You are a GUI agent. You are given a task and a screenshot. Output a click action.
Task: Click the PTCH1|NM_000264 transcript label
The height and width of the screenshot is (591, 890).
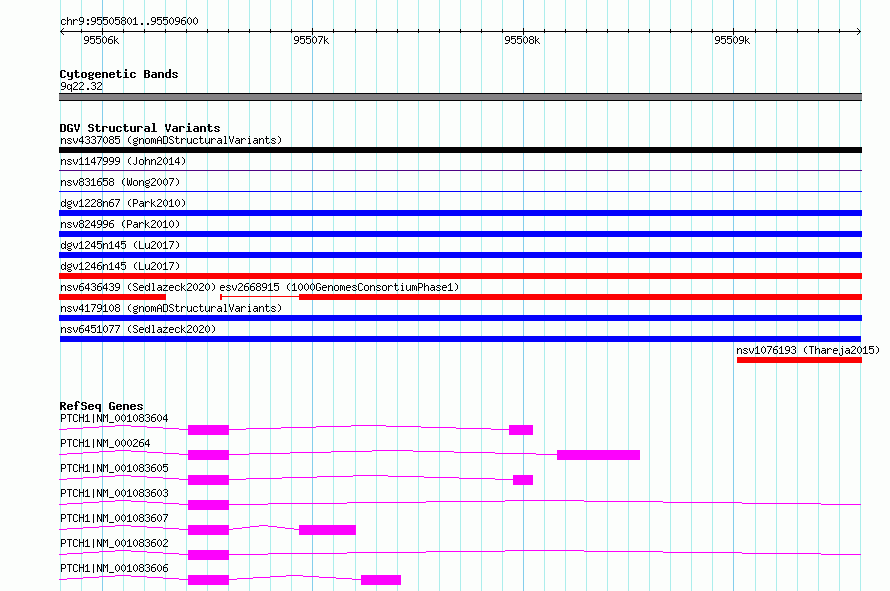pyautogui.click(x=105, y=443)
